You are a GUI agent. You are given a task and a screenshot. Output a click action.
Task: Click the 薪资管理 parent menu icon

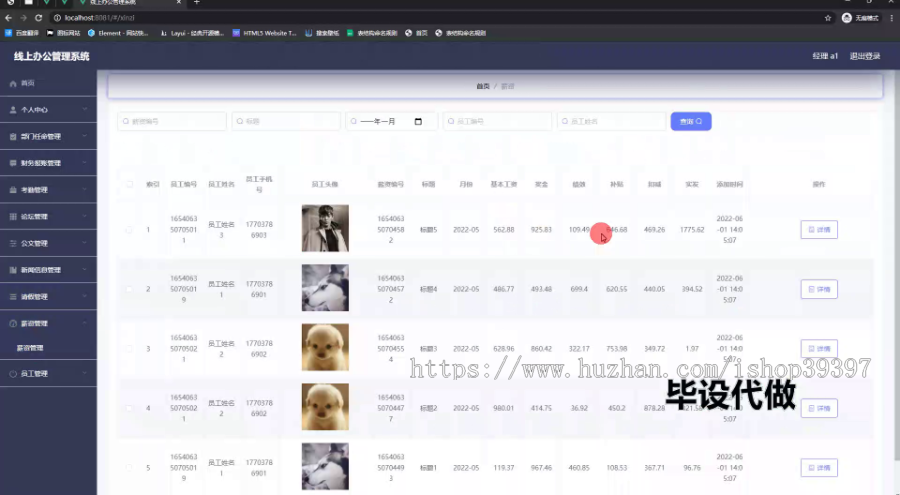pyautogui.click(x=13, y=324)
